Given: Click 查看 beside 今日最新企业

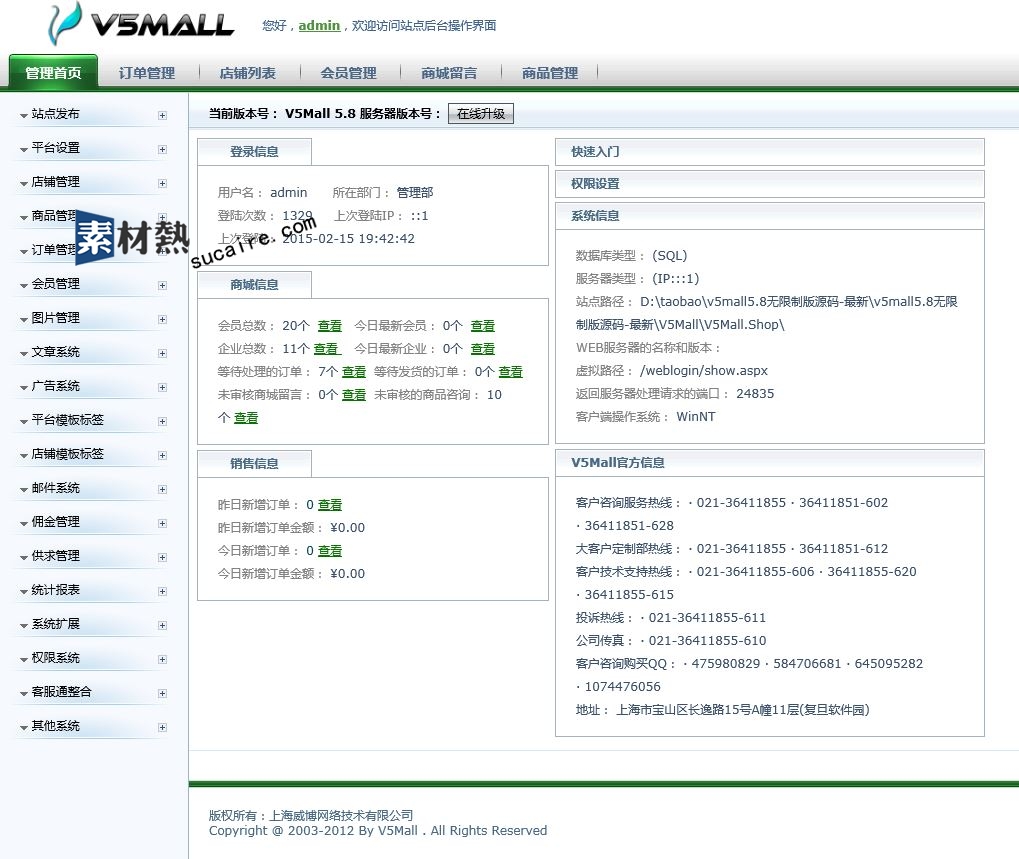Looking at the screenshot, I should pos(483,349).
